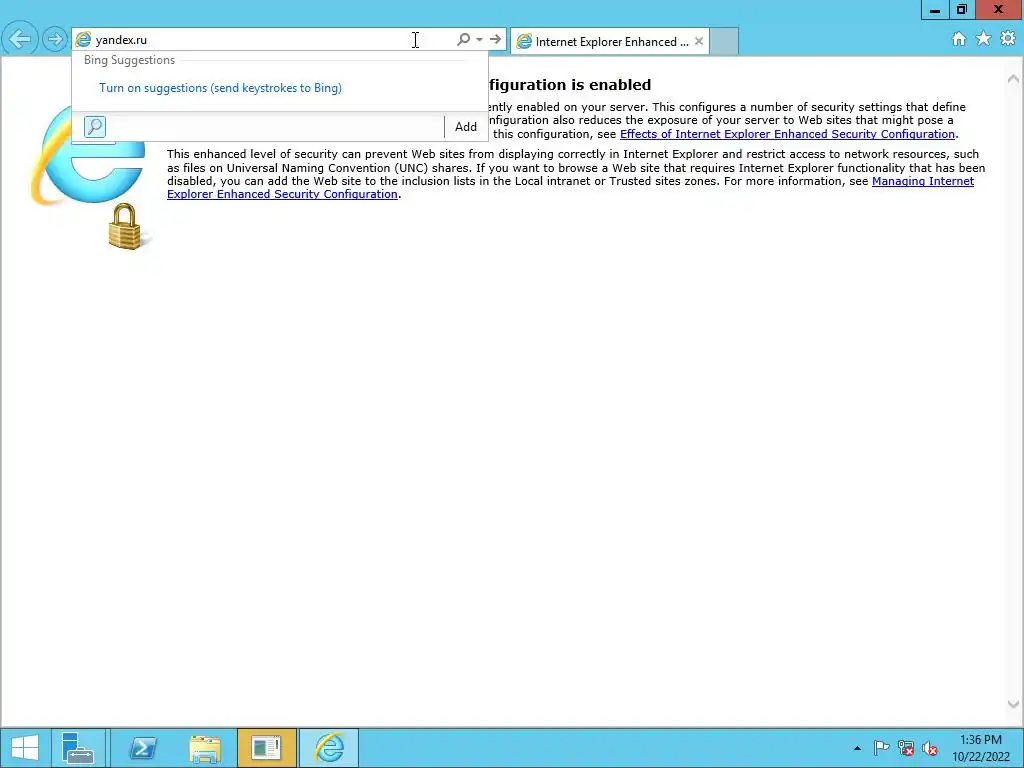Switch to the highlighted taskbar window app
Viewport: 1024px width, 768px height.
click(266, 748)
